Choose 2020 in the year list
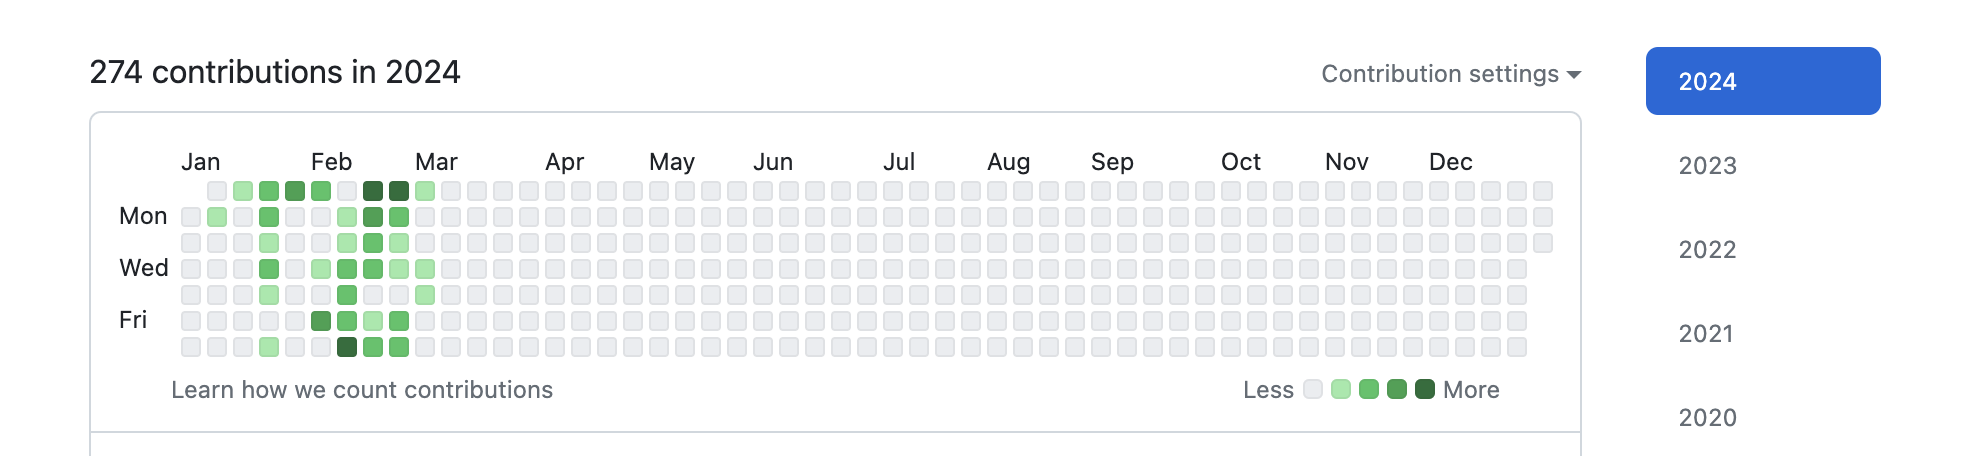The height and width of the screenshot is (456, 1980). [1707, 417]
